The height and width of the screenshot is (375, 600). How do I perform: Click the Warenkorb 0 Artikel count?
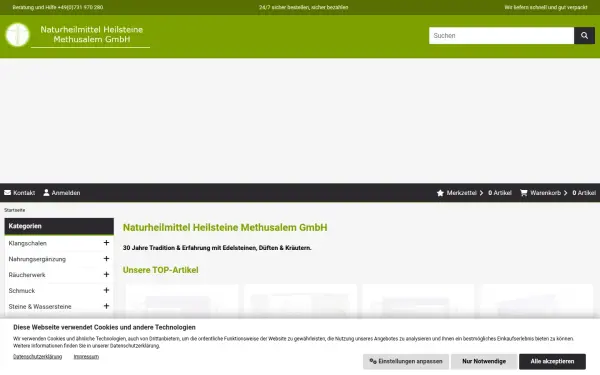click(584, 193)
